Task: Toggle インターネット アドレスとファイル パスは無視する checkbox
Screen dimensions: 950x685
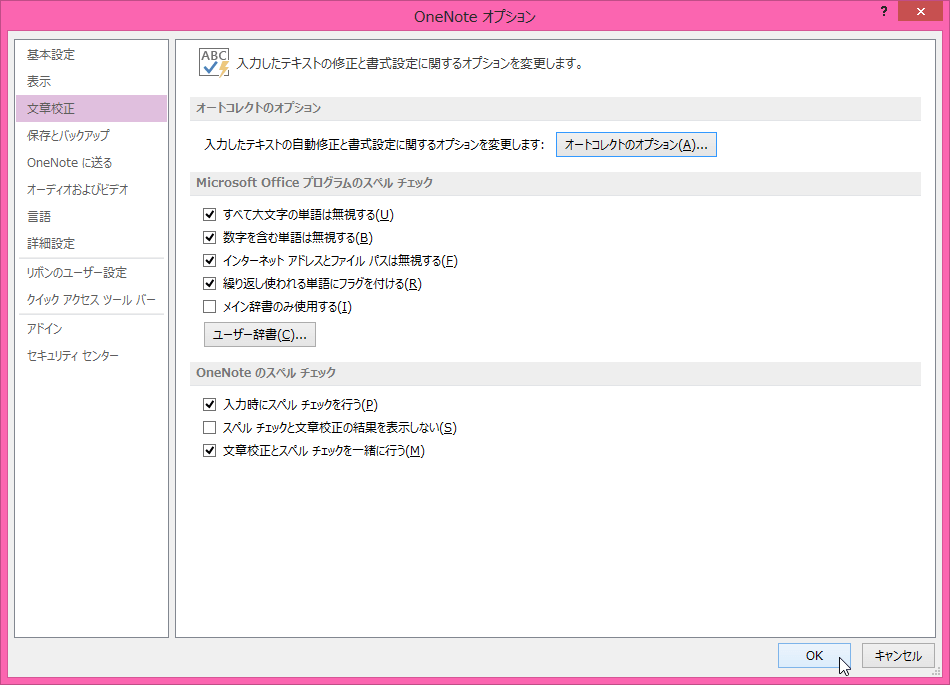Action: point(210,260)
